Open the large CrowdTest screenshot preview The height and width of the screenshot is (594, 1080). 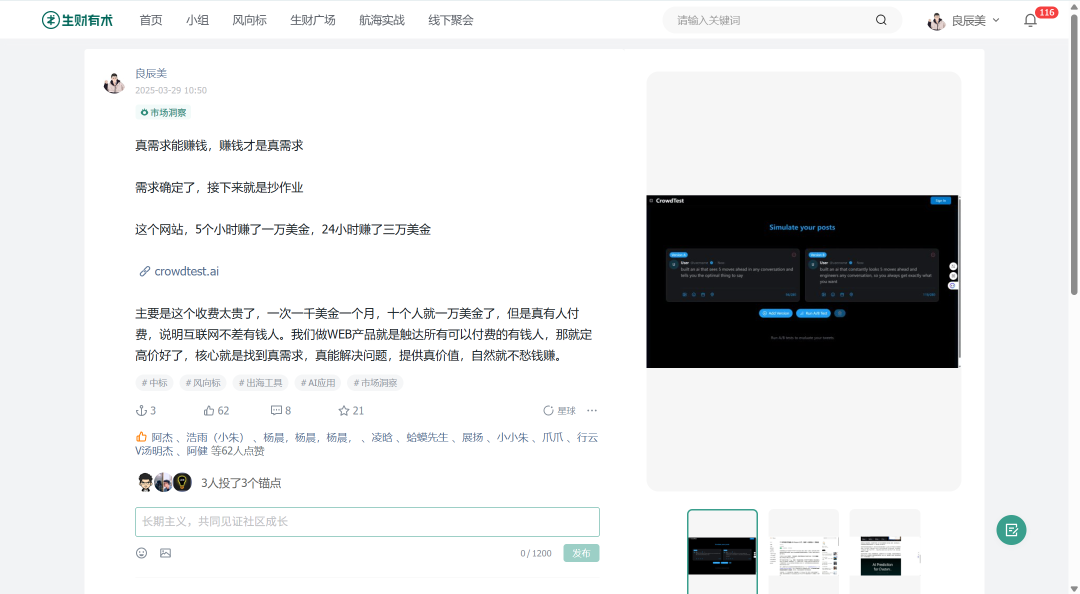pos(802,281)
